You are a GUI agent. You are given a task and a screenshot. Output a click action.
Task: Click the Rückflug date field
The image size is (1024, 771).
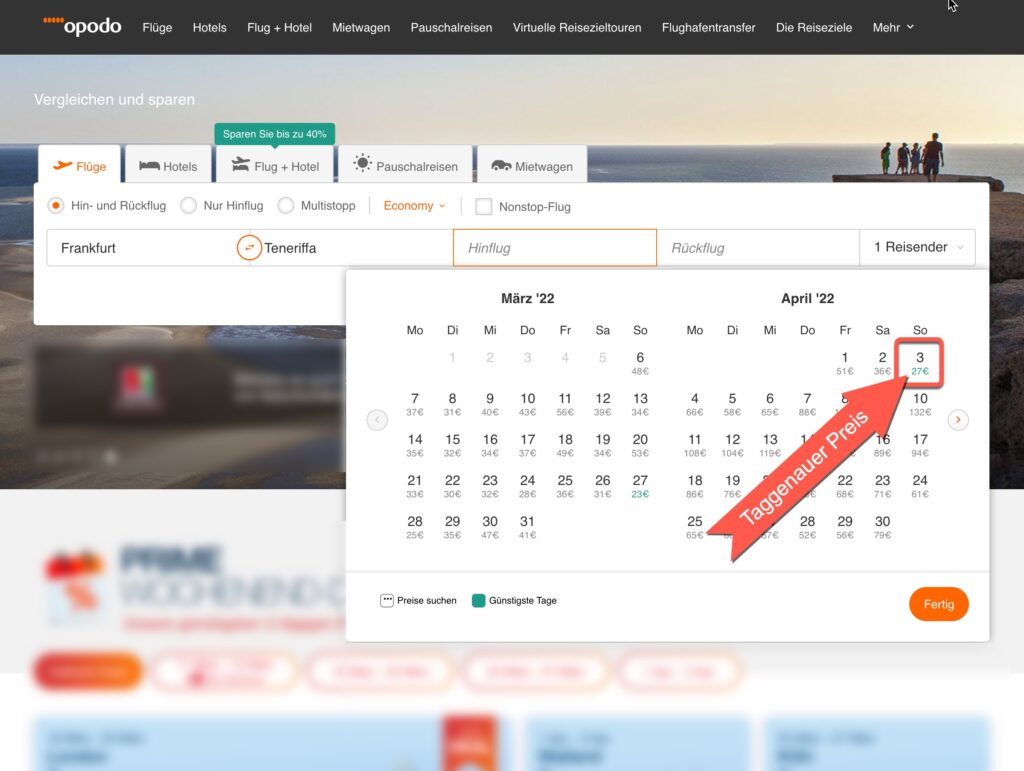click(x=757, y=248)
